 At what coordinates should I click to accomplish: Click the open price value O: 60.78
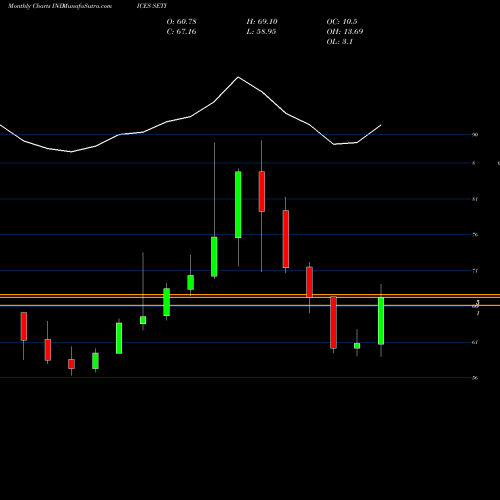182,21
